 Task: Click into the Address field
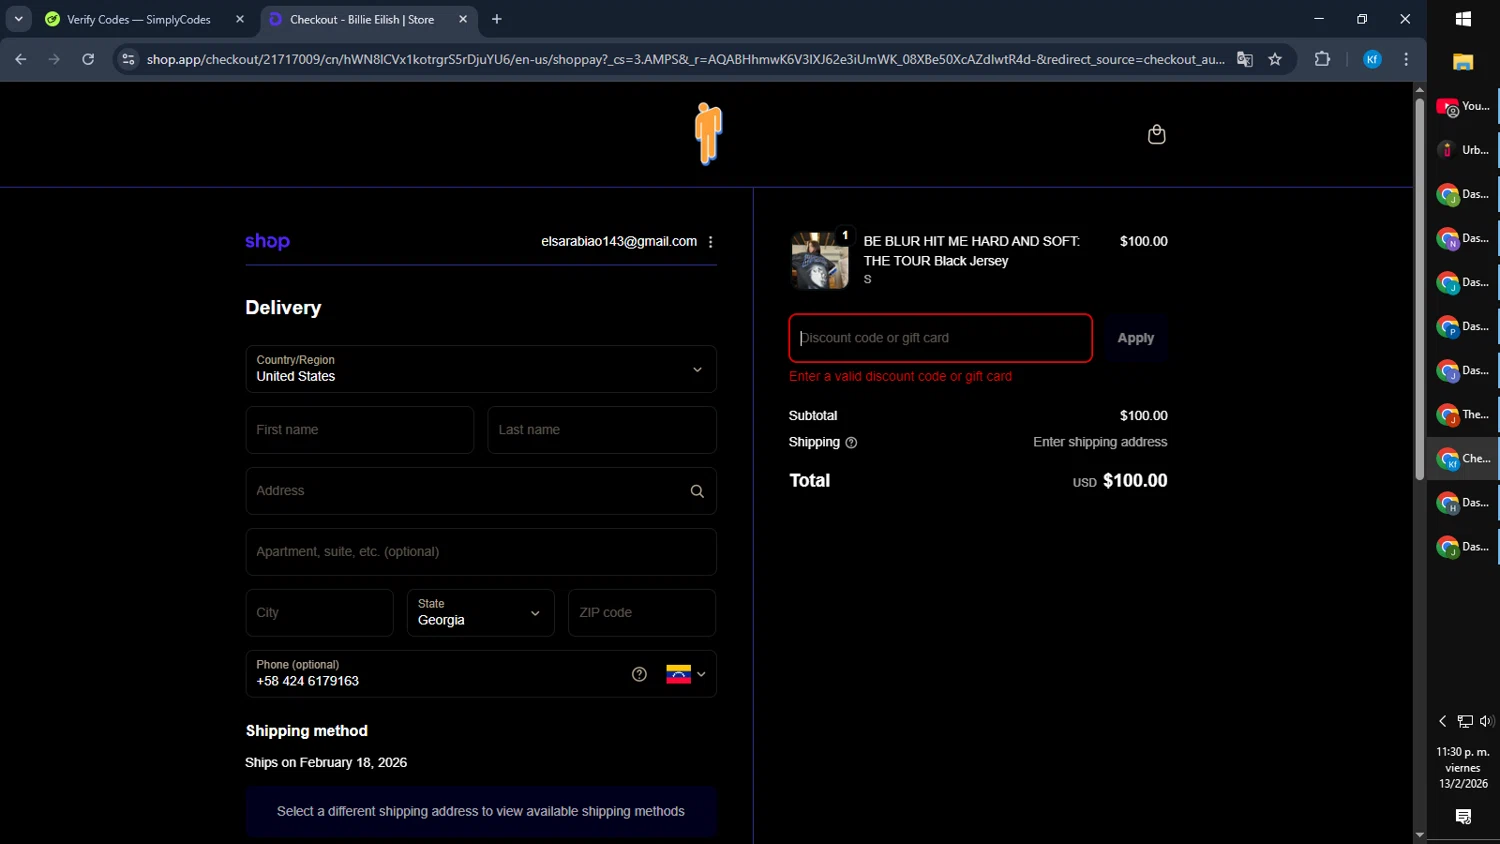pyautogui.click(x=481, y=491)
